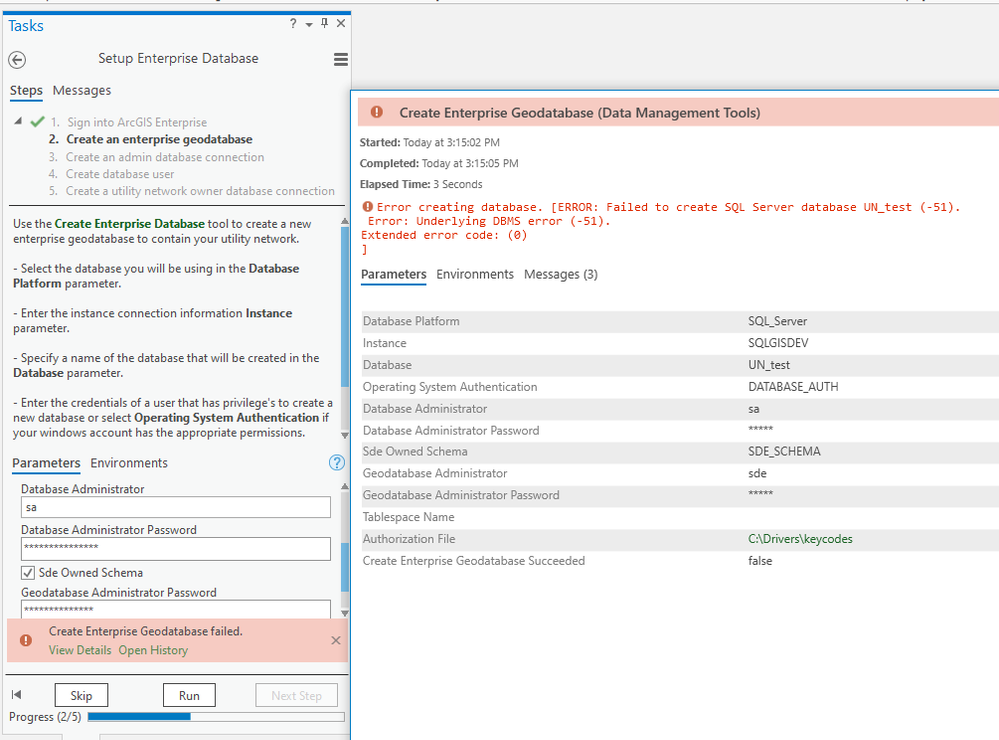Click instructions scroll up arrow
Viewport: 999px width, 740px height.
click(345, 221)
